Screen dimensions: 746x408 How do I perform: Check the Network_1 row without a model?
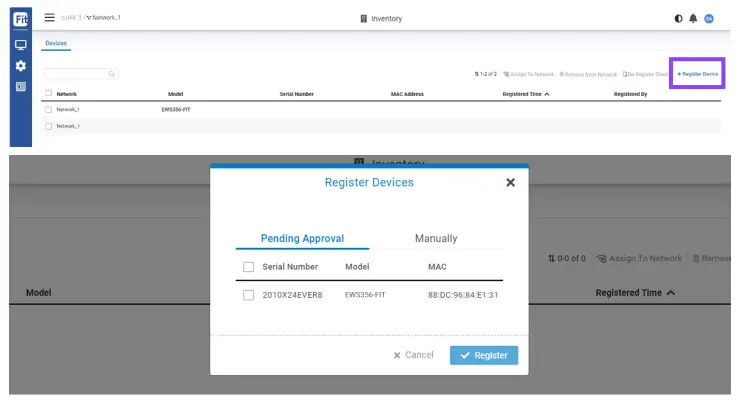[x=49, y=126]
